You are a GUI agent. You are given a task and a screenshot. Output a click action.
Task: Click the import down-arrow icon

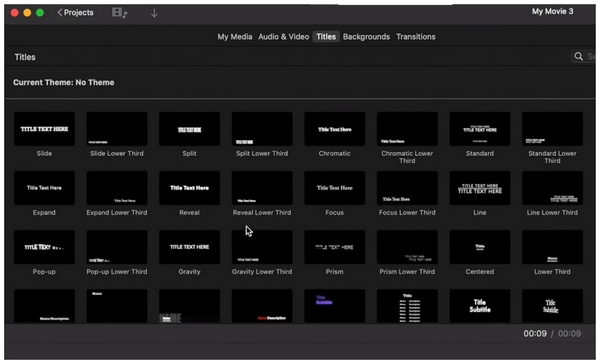[154, 13]
